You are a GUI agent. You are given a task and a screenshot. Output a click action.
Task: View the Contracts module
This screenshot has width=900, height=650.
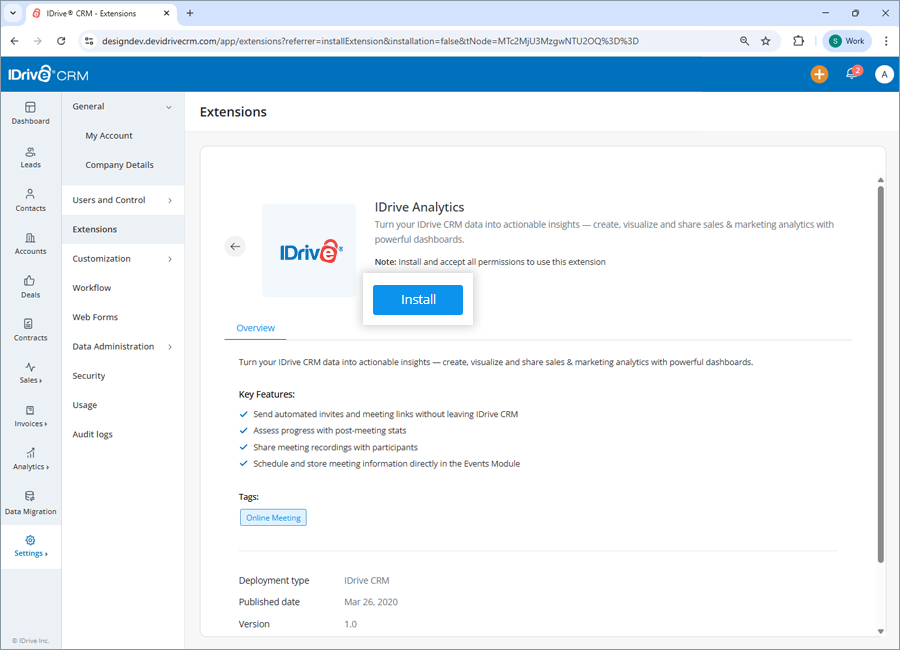[x=30, y=330]
